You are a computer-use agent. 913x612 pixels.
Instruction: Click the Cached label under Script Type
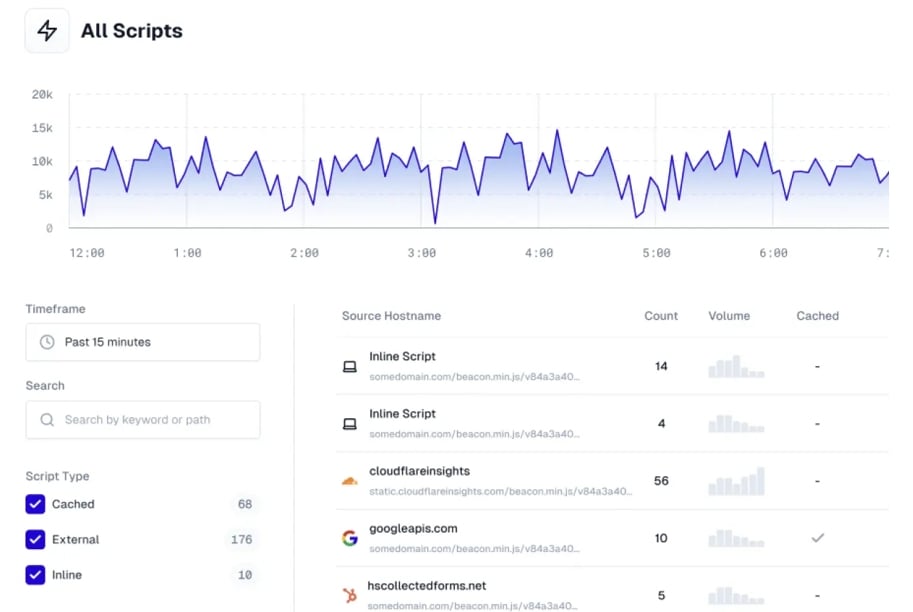pos(73,504)
